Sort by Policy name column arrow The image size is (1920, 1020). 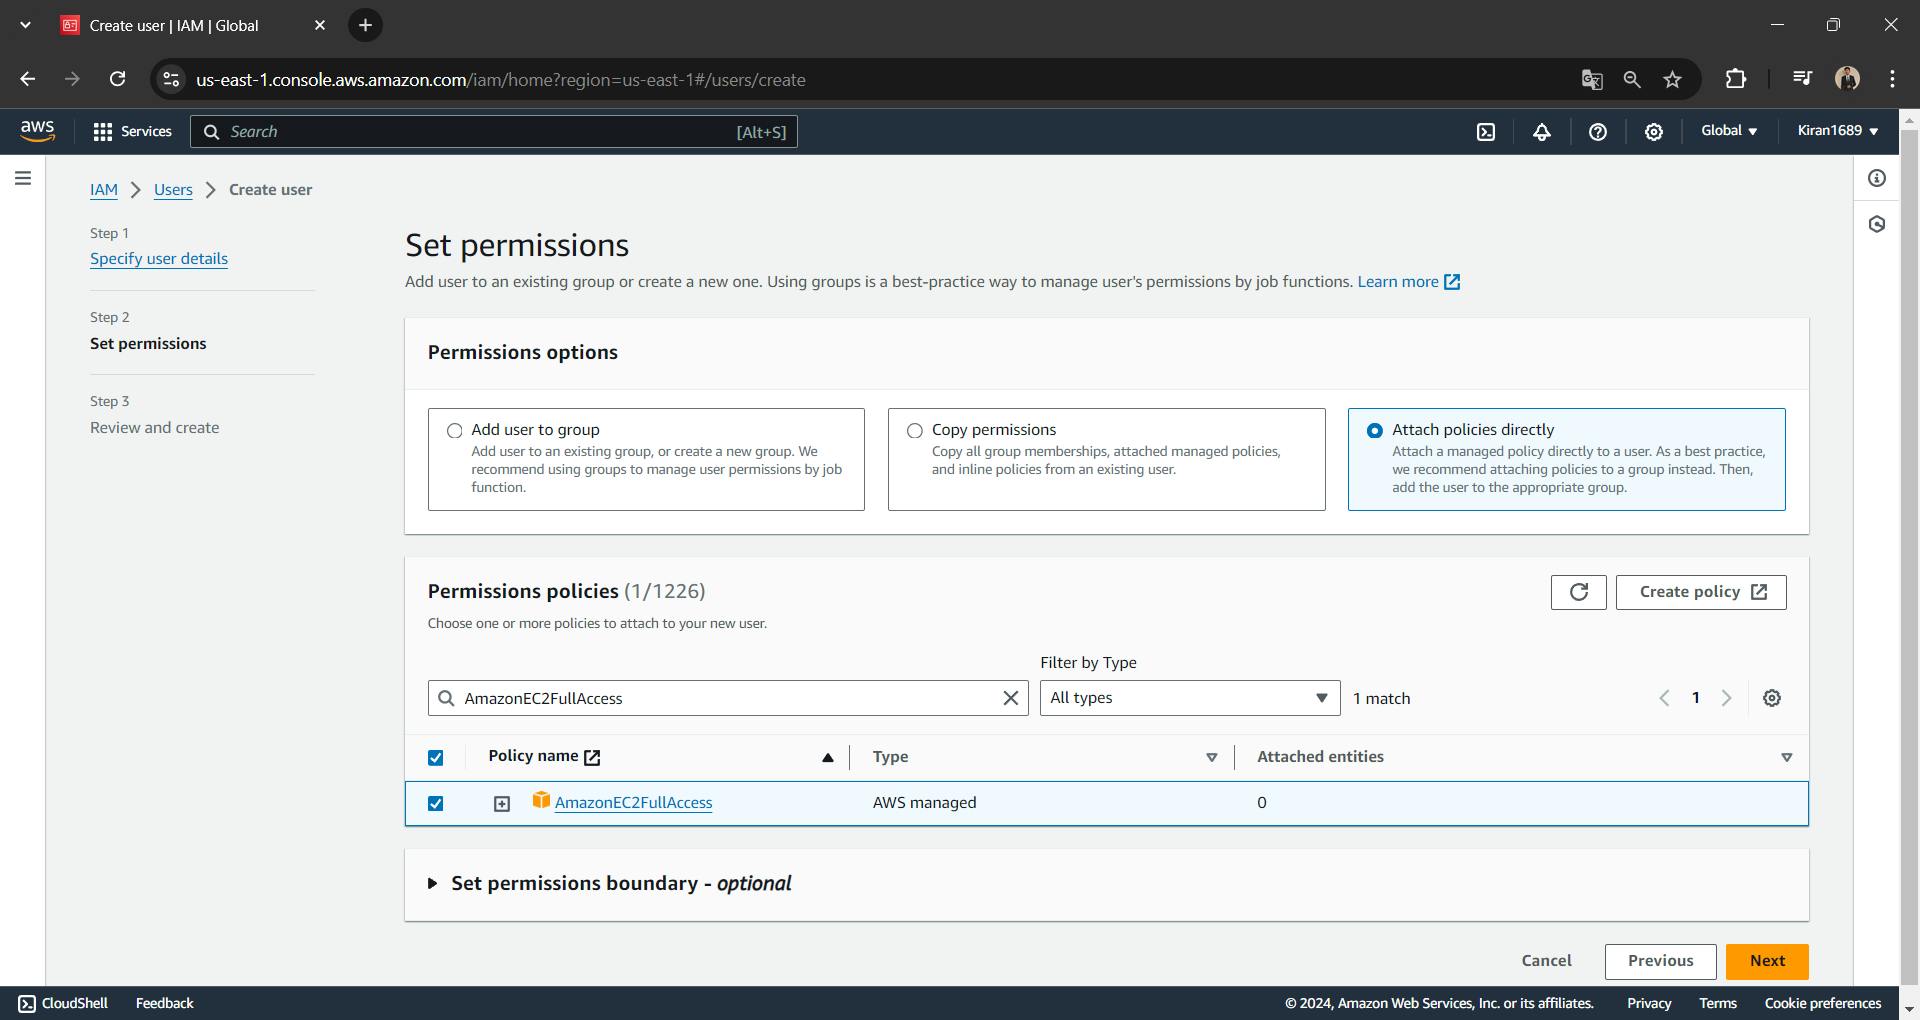[827, 758]
